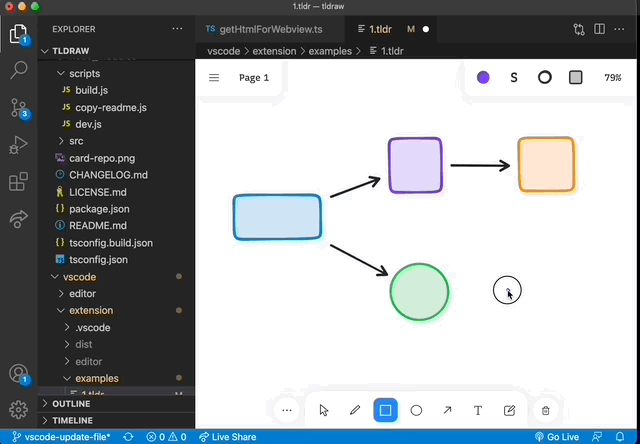The height and width of the screenshot is (444, 640).
Task: Click the open changes compare icon
Action: pos(579,29)
